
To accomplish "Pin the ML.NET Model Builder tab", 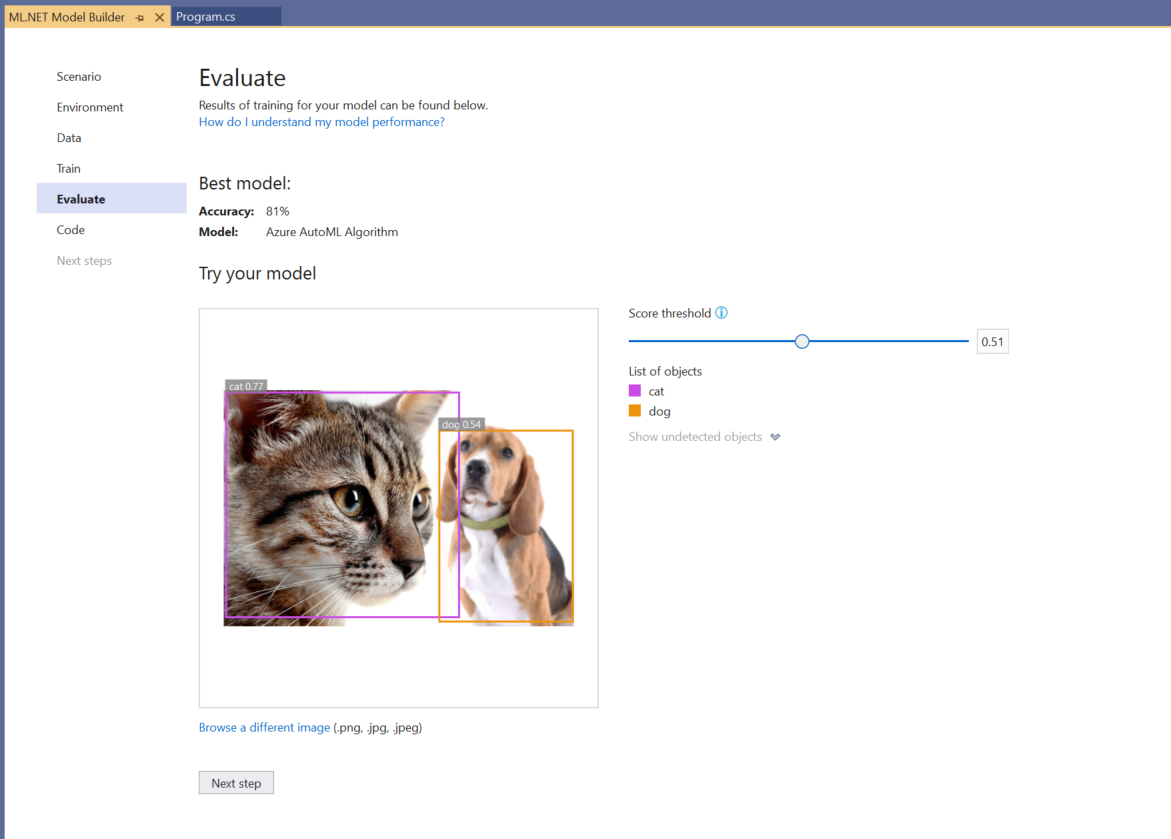I will [x=140, y=17].
